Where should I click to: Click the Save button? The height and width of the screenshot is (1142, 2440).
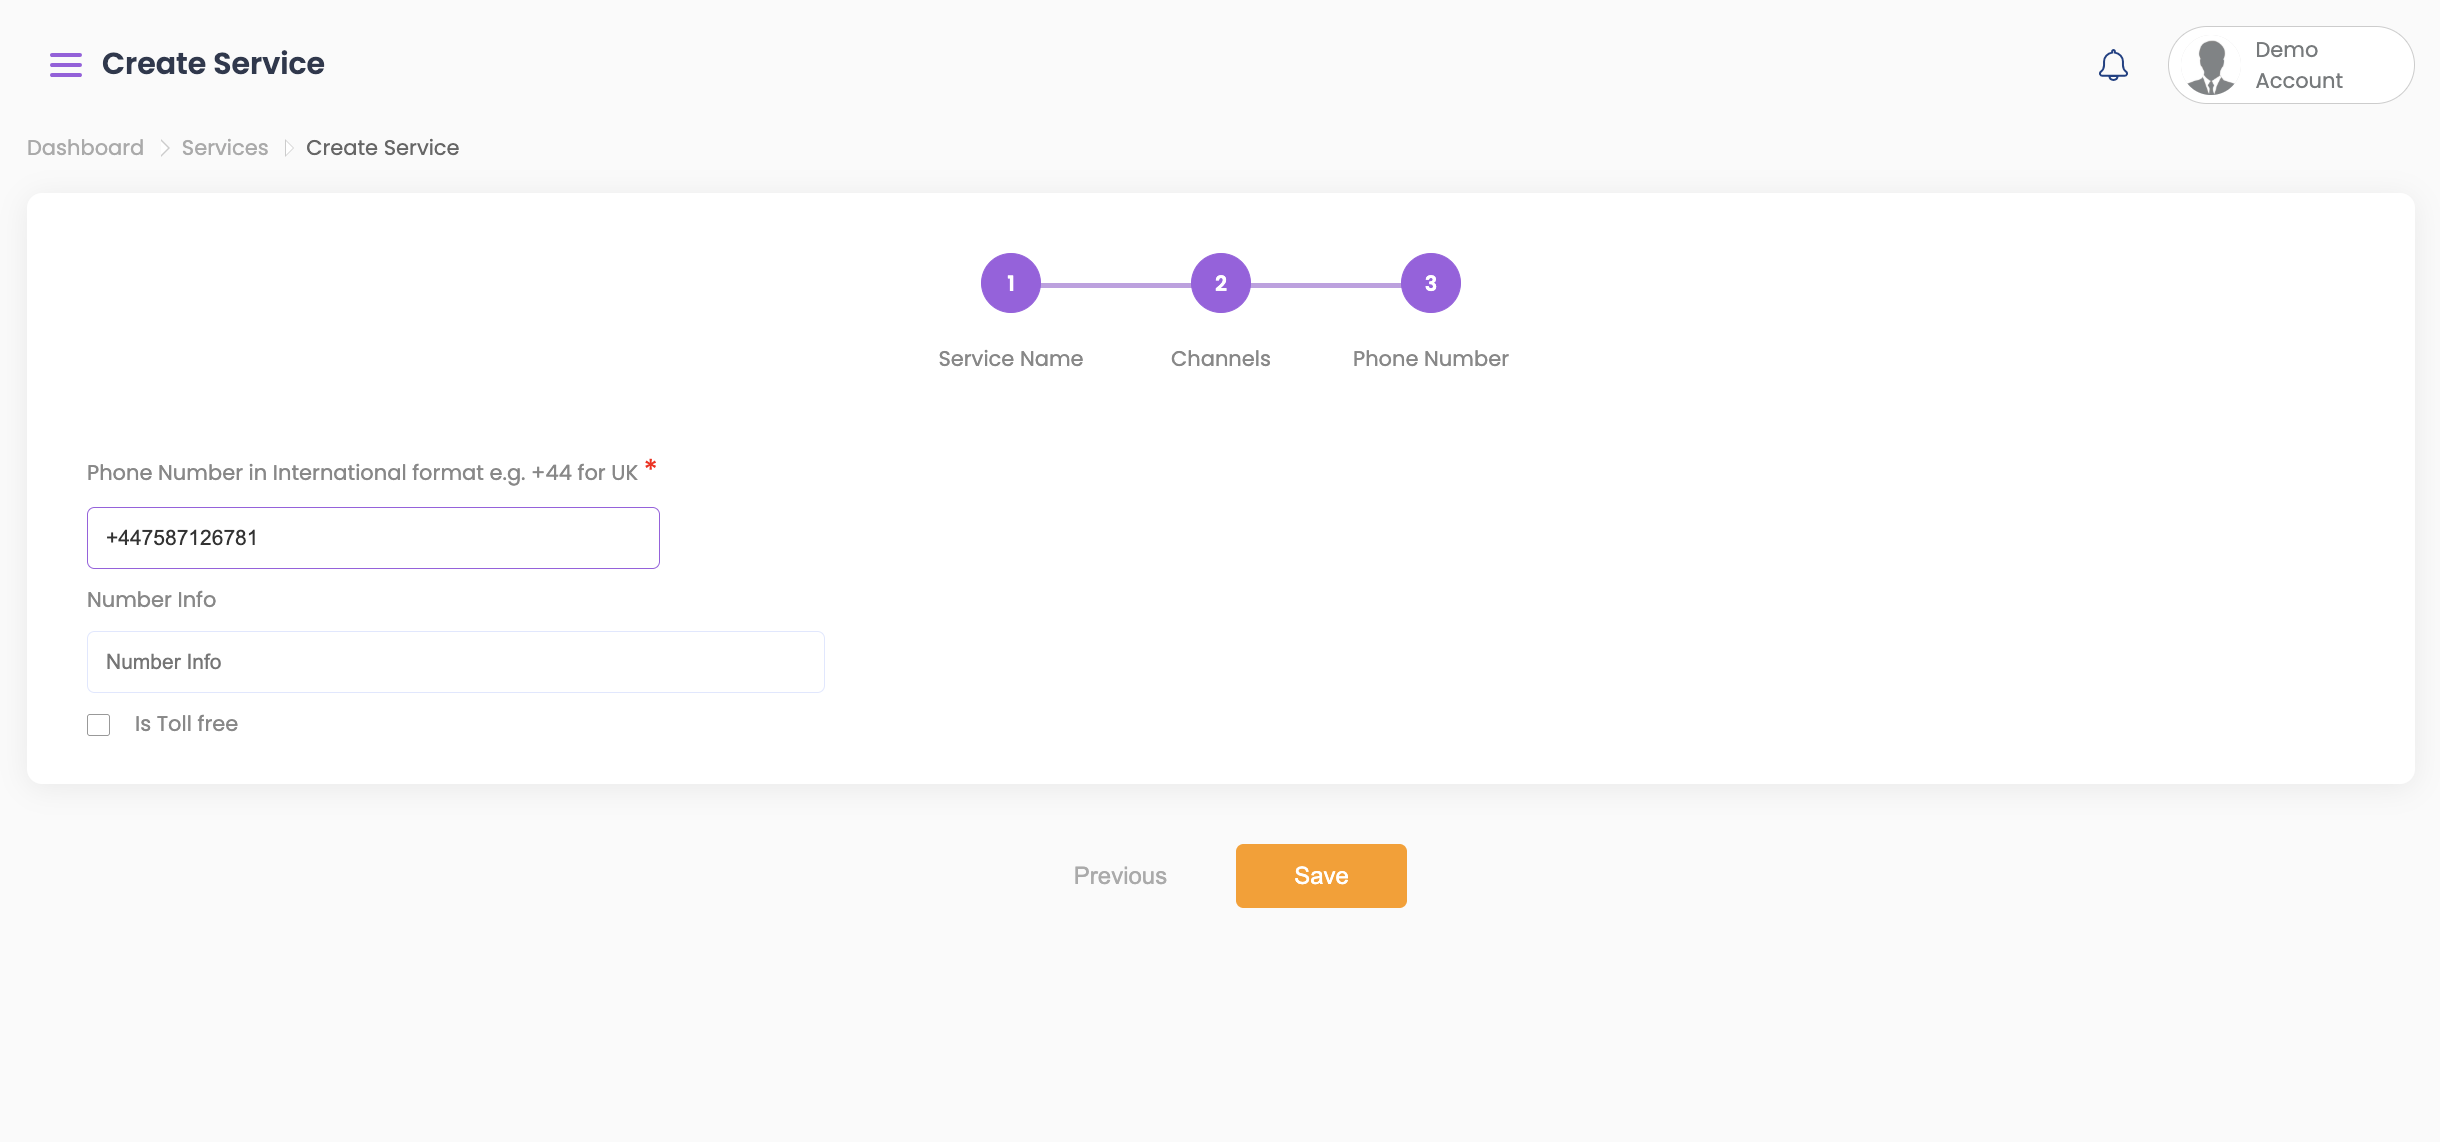point(1320,876)
